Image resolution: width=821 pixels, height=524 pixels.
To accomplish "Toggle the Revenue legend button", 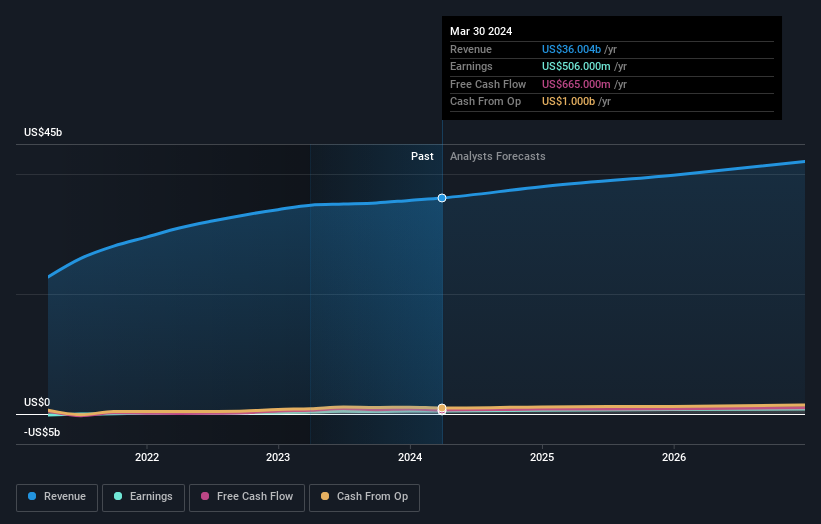I will 57,497.
